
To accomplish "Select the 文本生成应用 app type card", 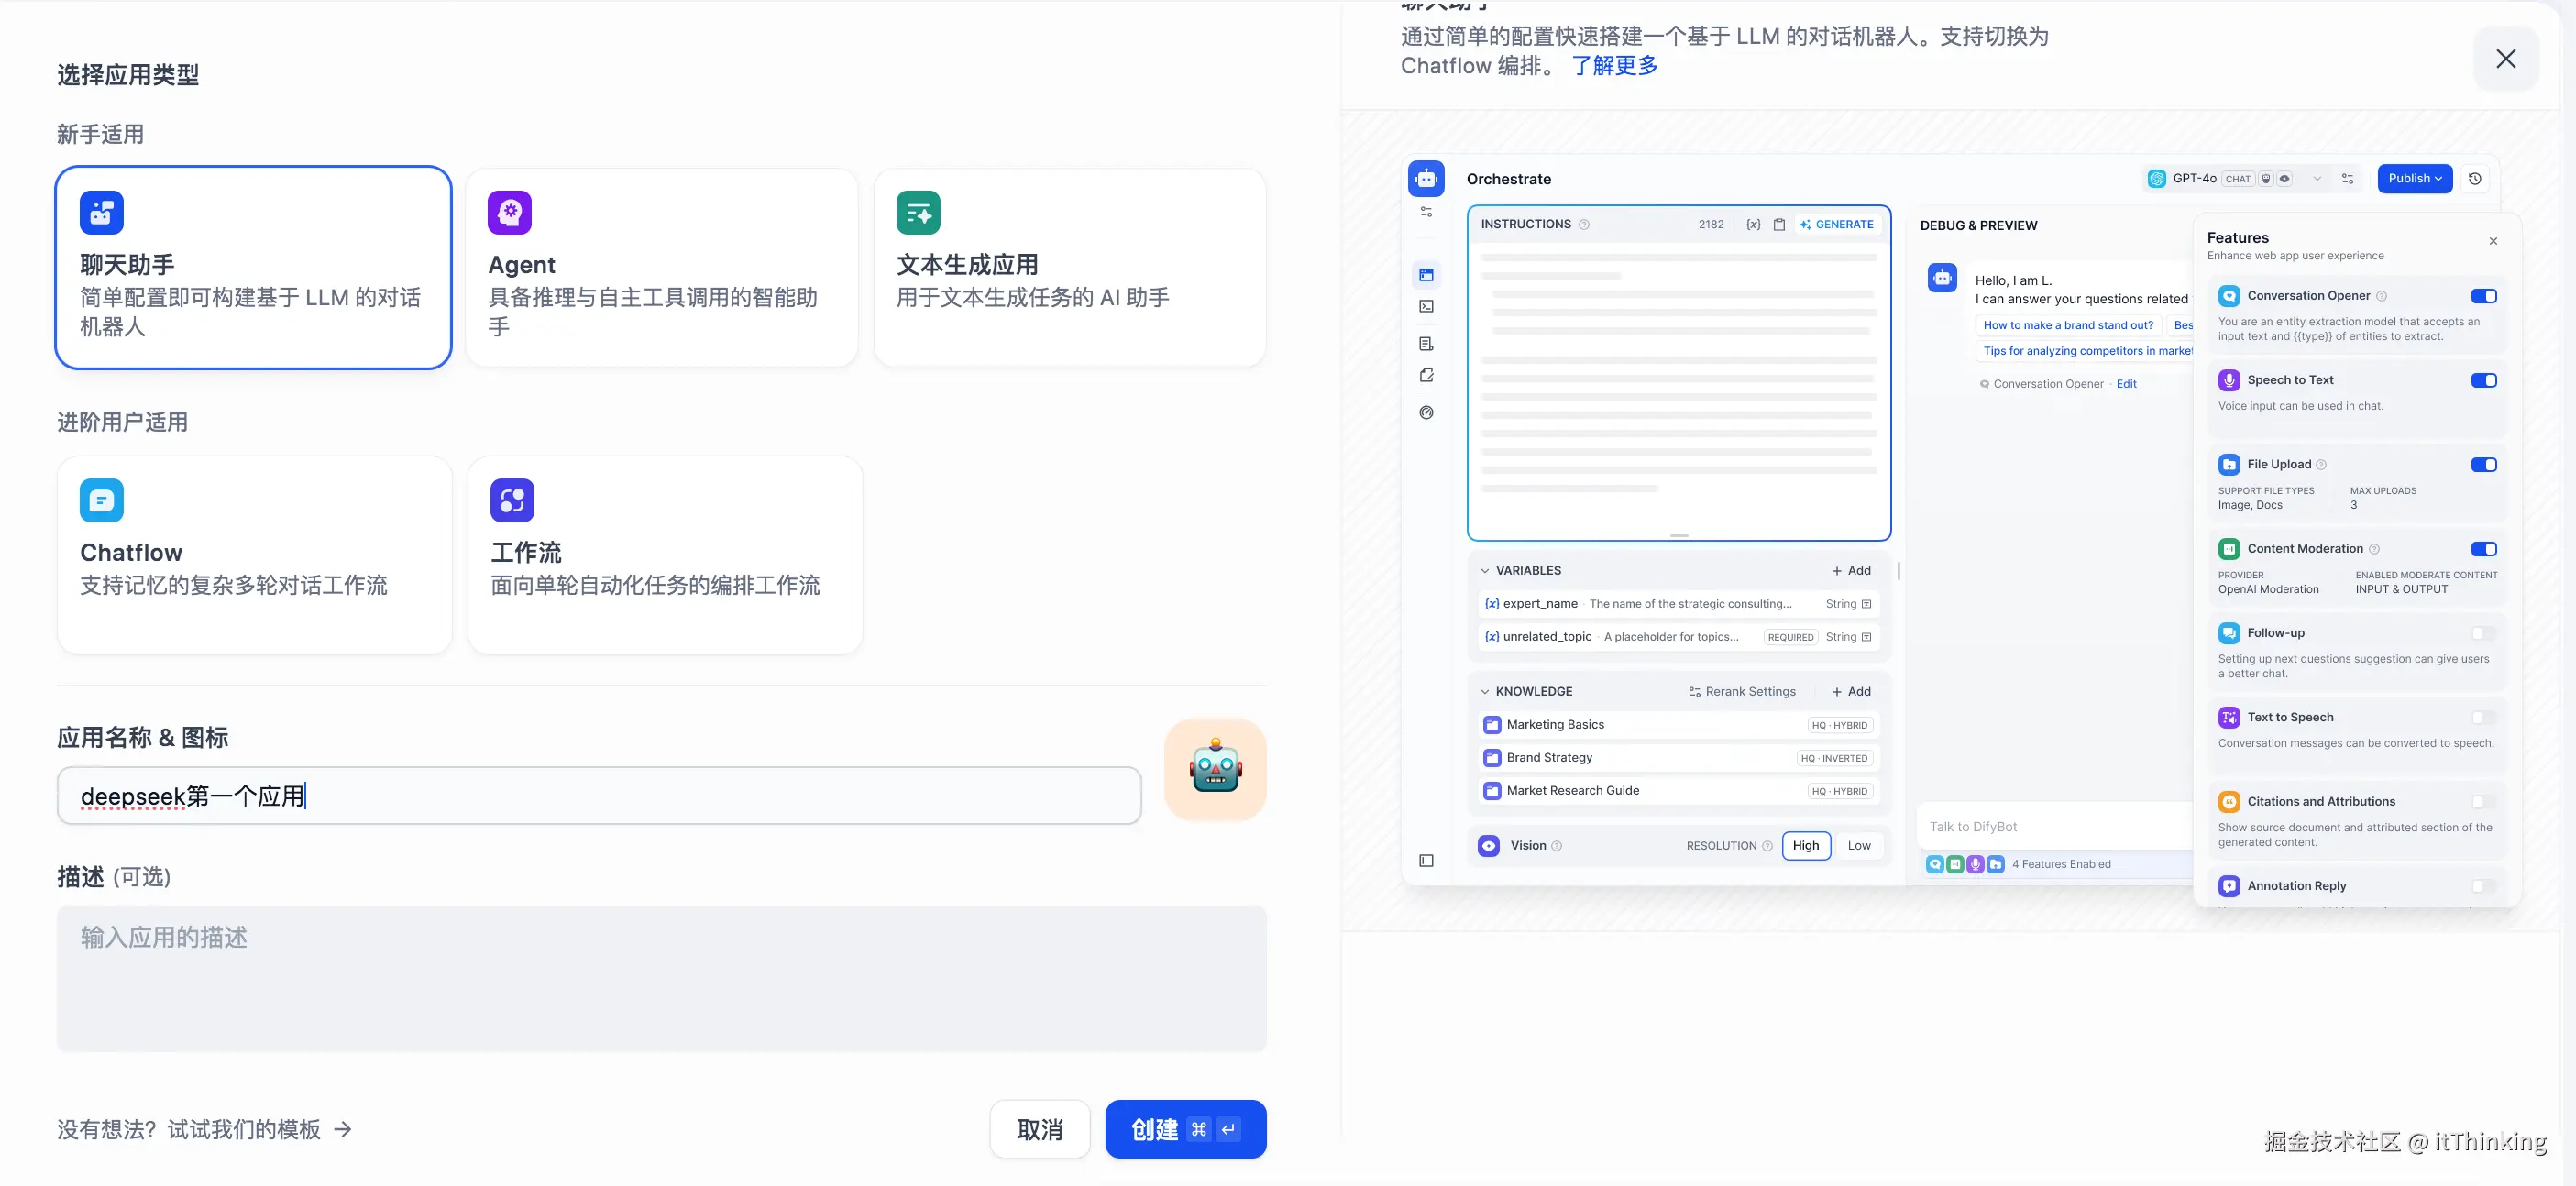I will [1069, 267].
